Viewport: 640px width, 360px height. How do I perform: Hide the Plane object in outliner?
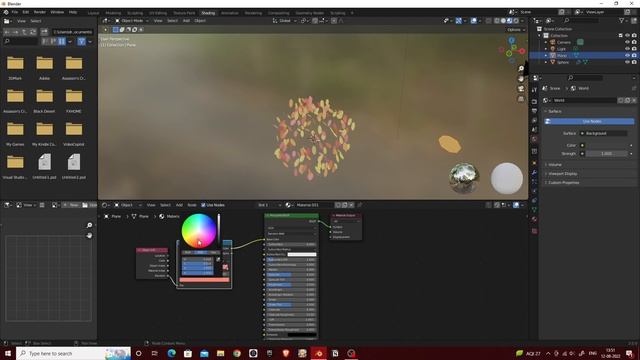(627, 55)
